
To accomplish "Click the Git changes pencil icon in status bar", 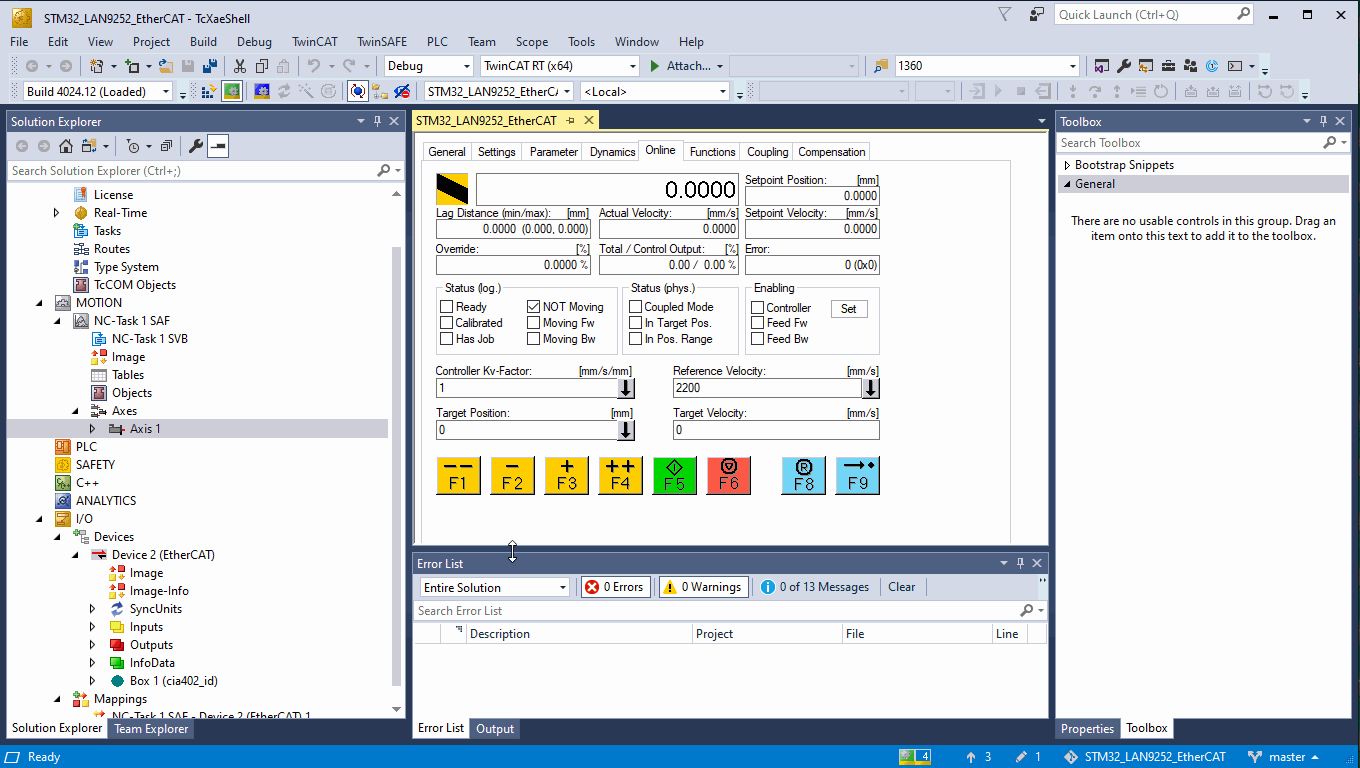I will (1021, 757).
